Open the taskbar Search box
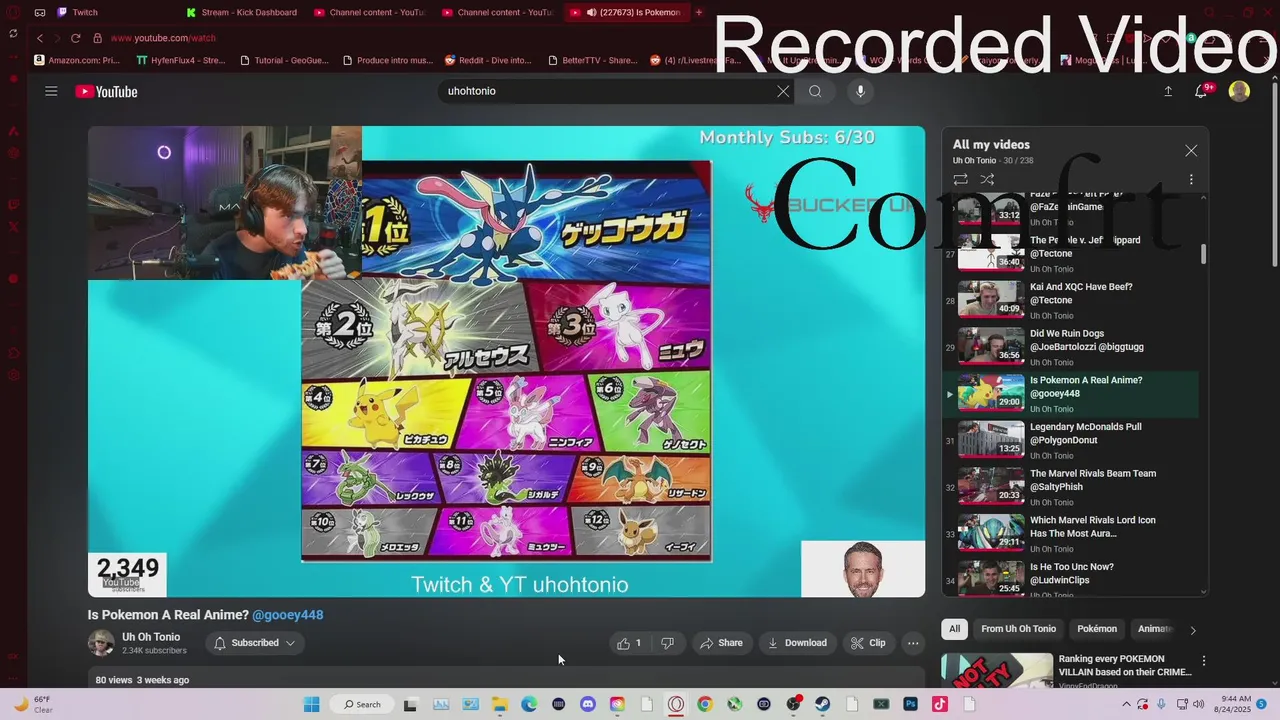This screenshot has width=1280, height=720. click(x=362, y=704)
